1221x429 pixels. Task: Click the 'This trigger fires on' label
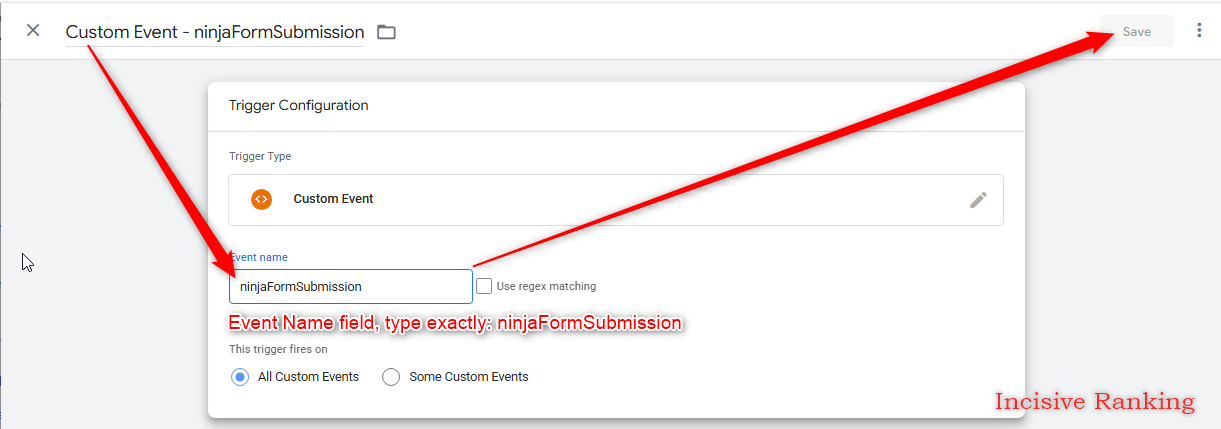278,349
